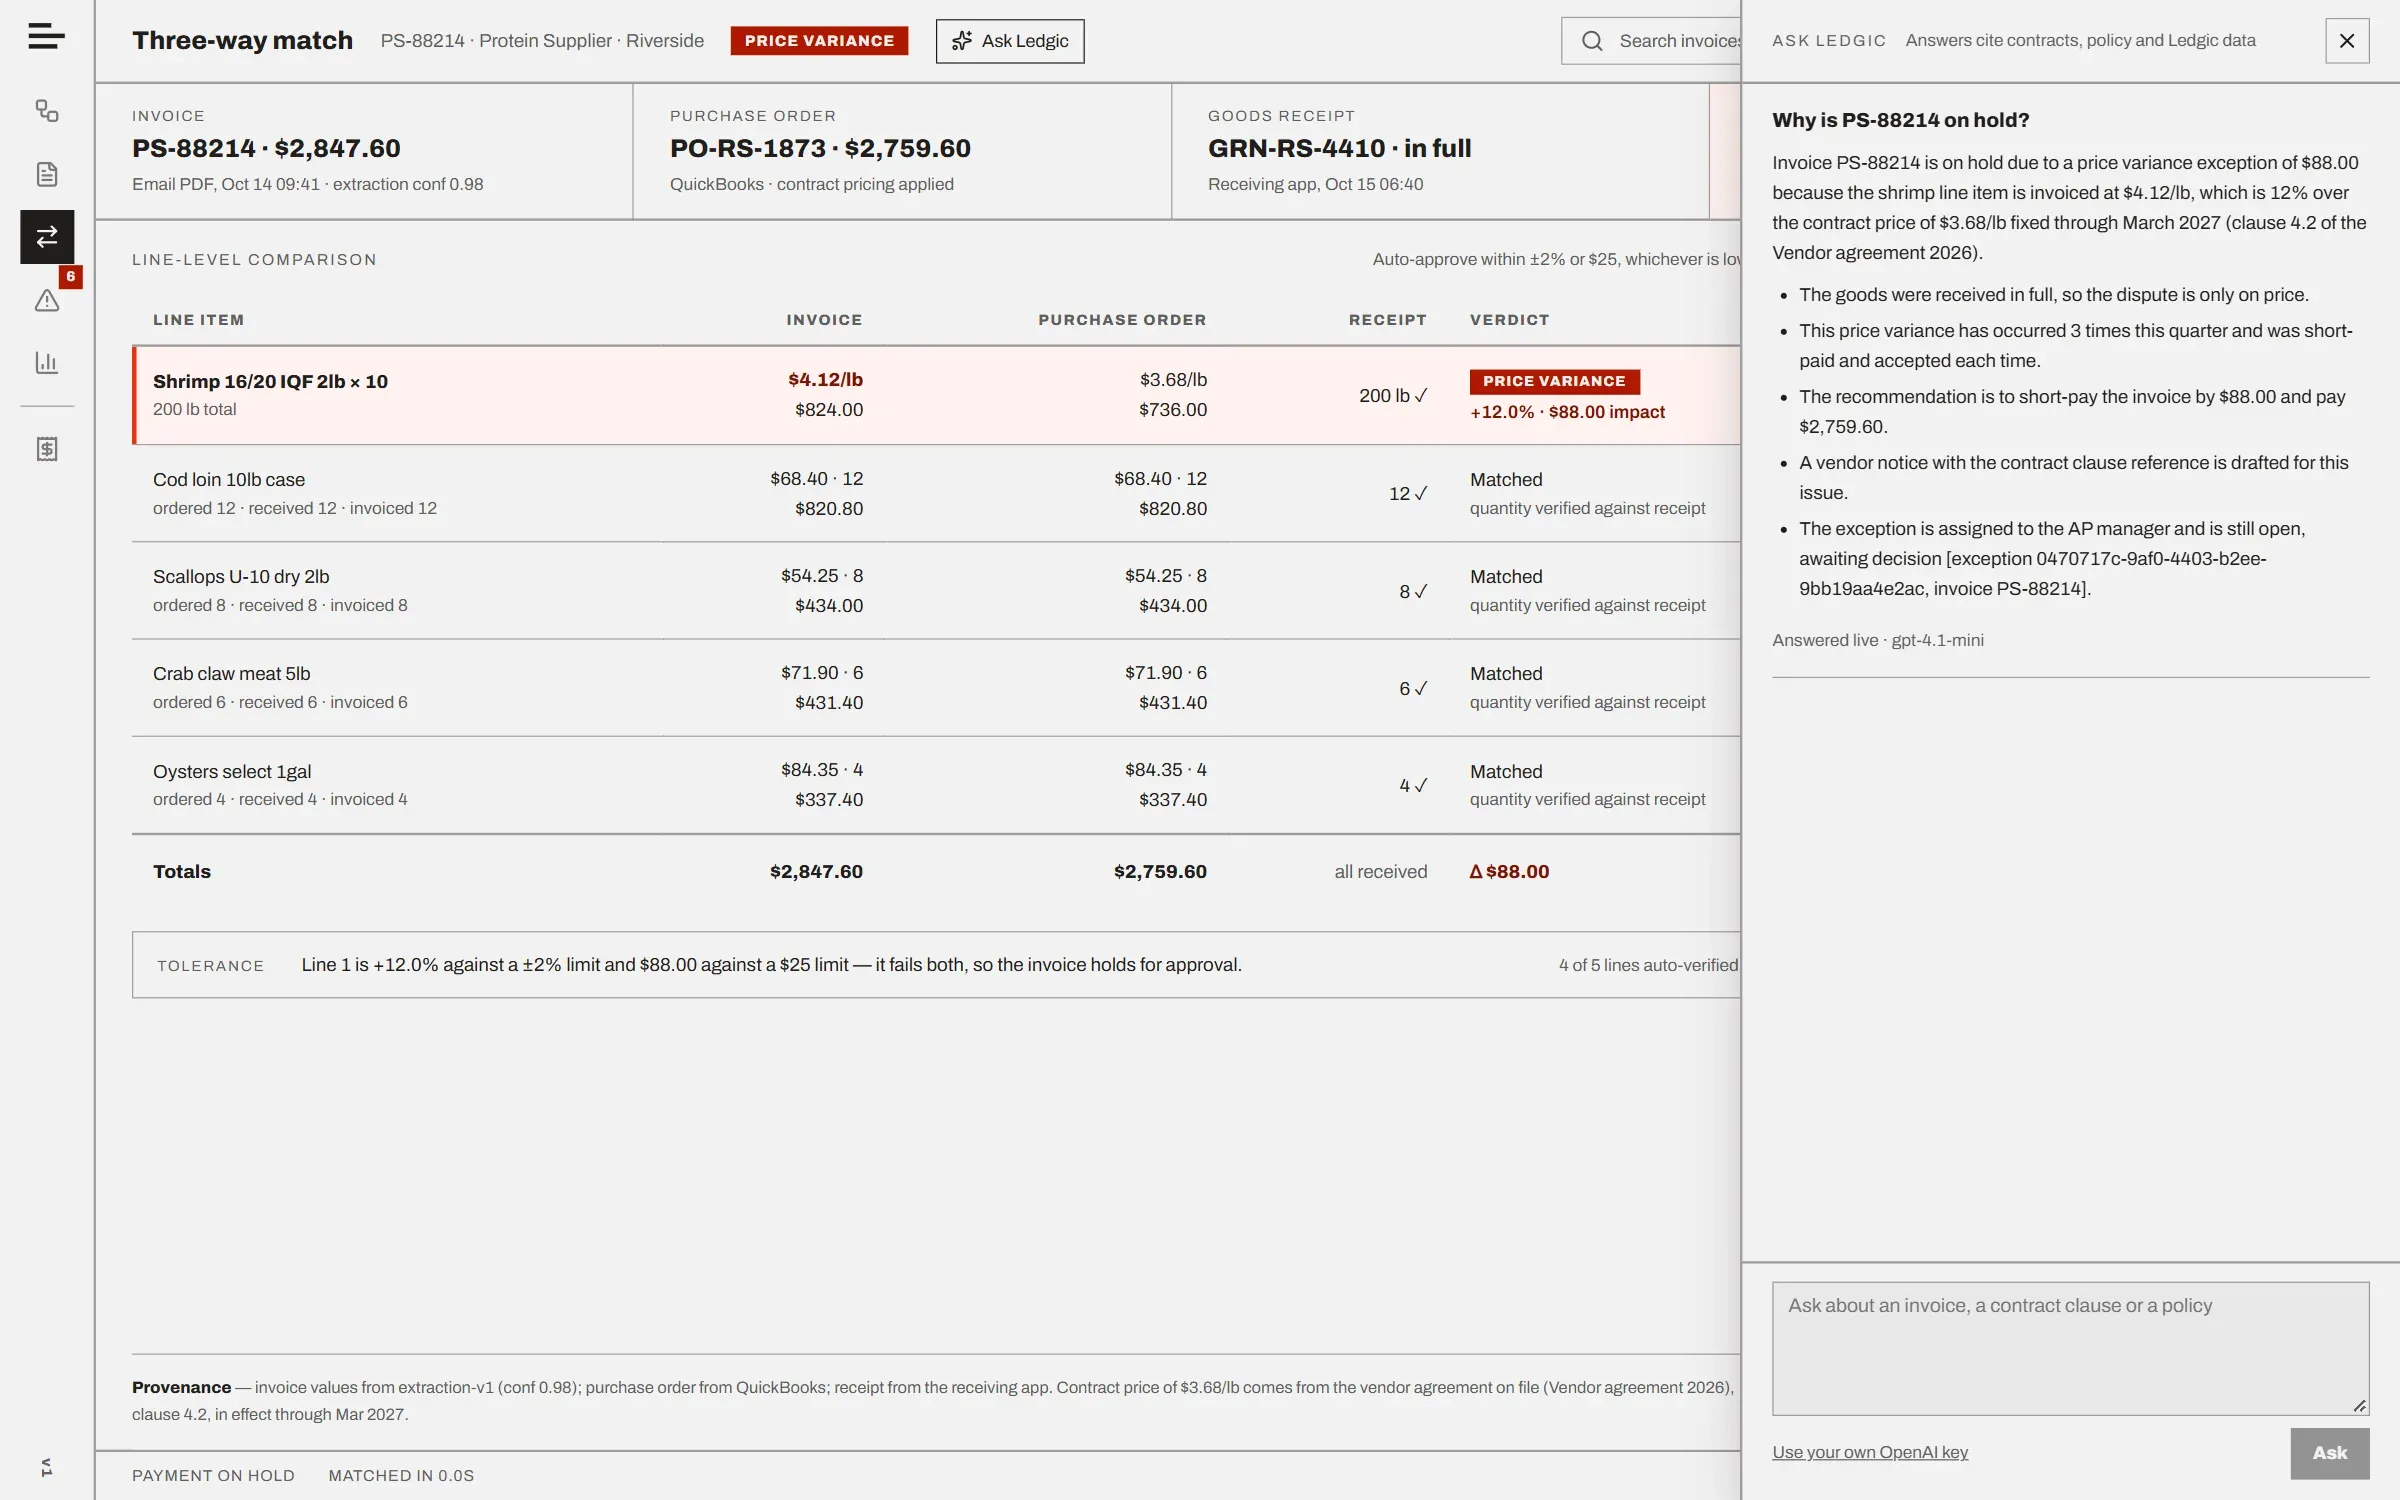The image size is (2400, 1500).
Task: Click the 200 lb ✓ receipt cell
Action: pos(1393,396)
